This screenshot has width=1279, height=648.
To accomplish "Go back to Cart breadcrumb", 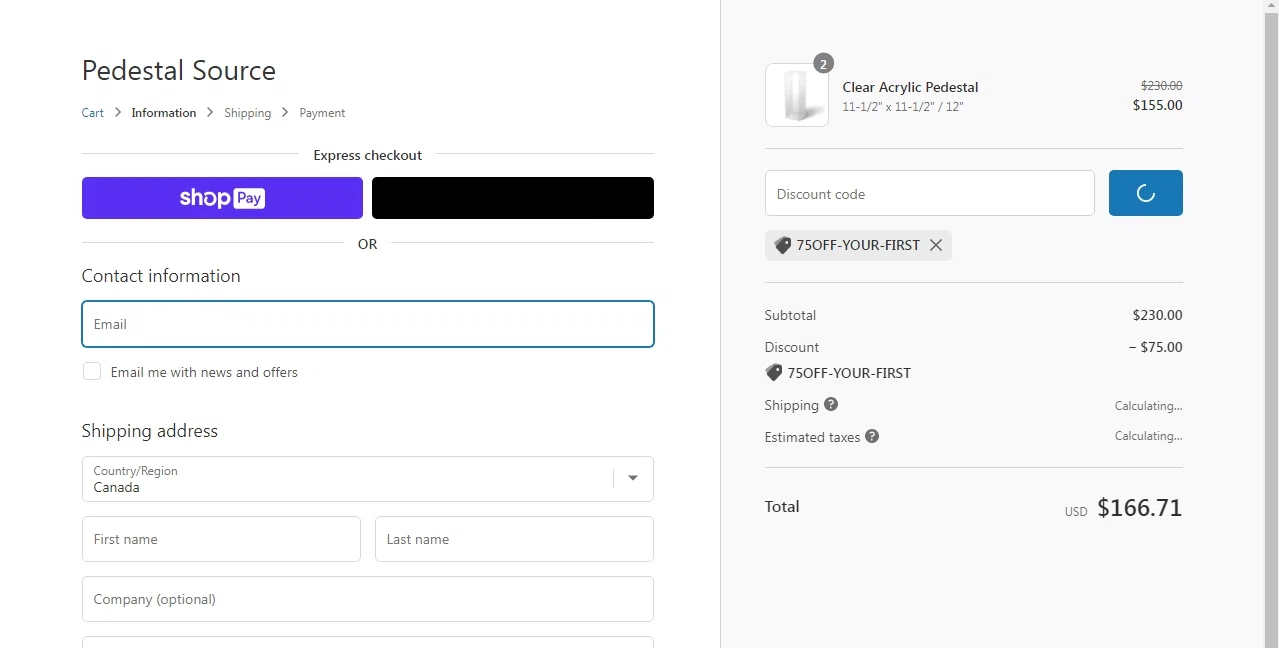I will coord(93,113).
